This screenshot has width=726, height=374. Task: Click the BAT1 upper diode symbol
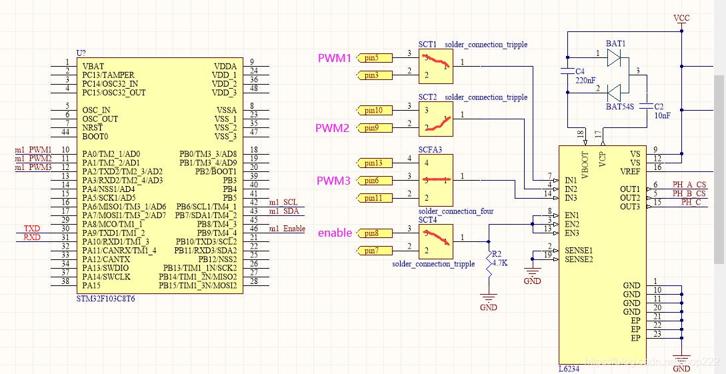[x=614, y=57]
